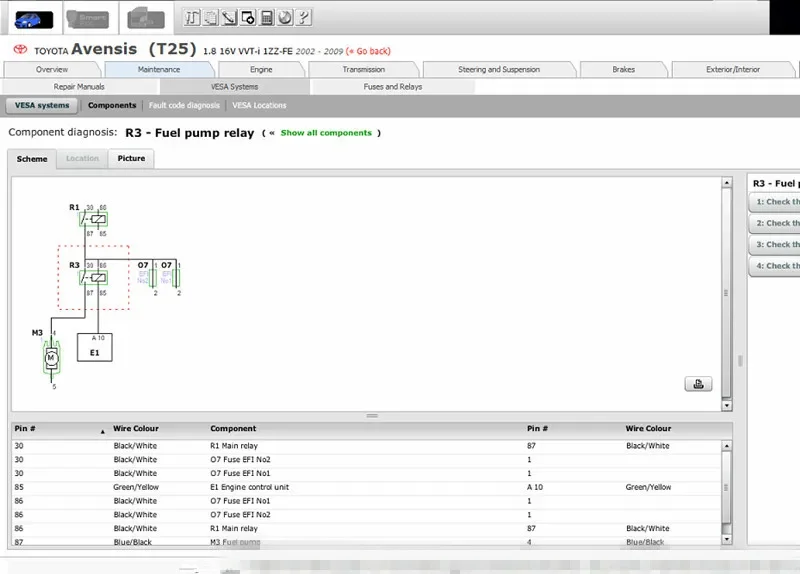Open the Components section

coord(112,105)
